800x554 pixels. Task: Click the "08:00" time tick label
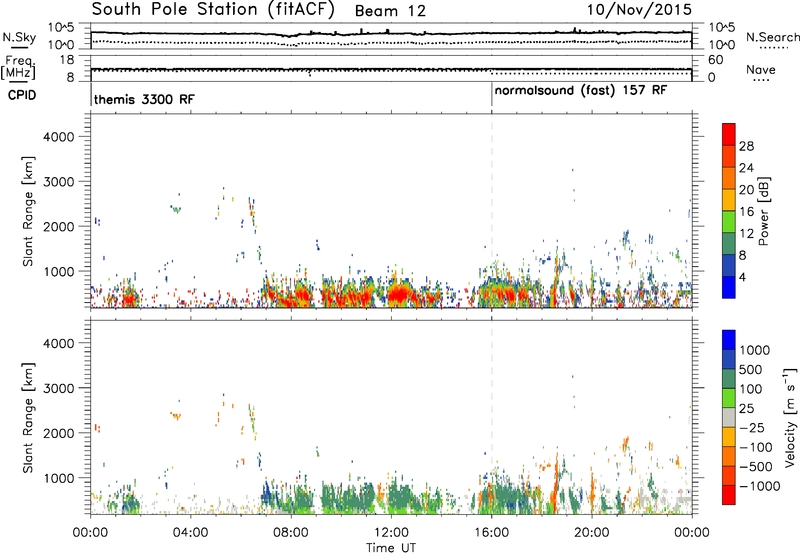tap(291, 533)
